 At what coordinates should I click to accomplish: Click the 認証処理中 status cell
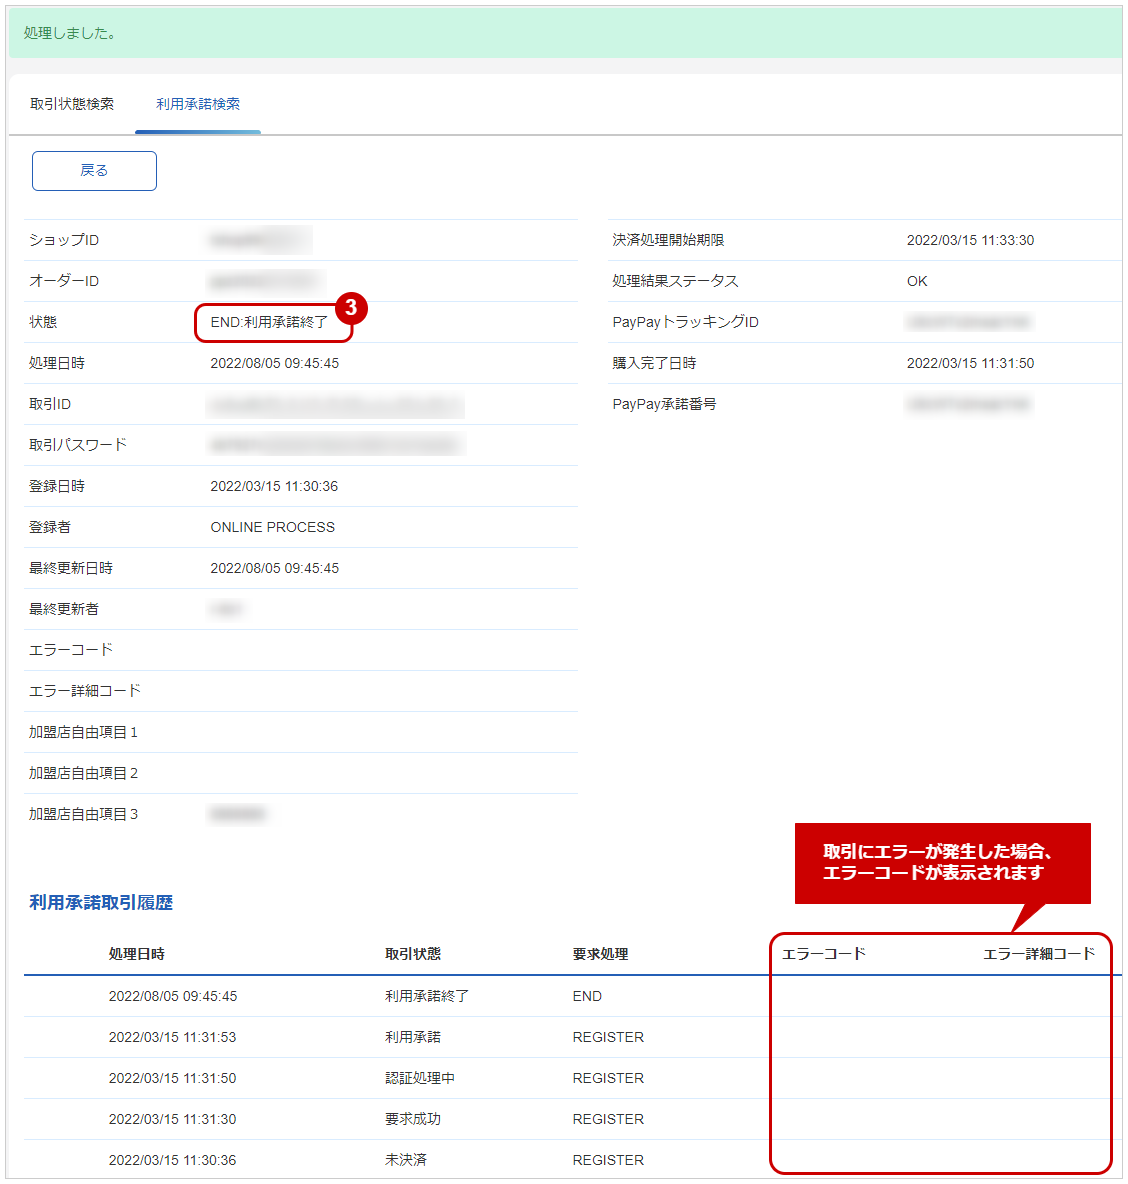pyautogui.click(x=420, y=1078)
